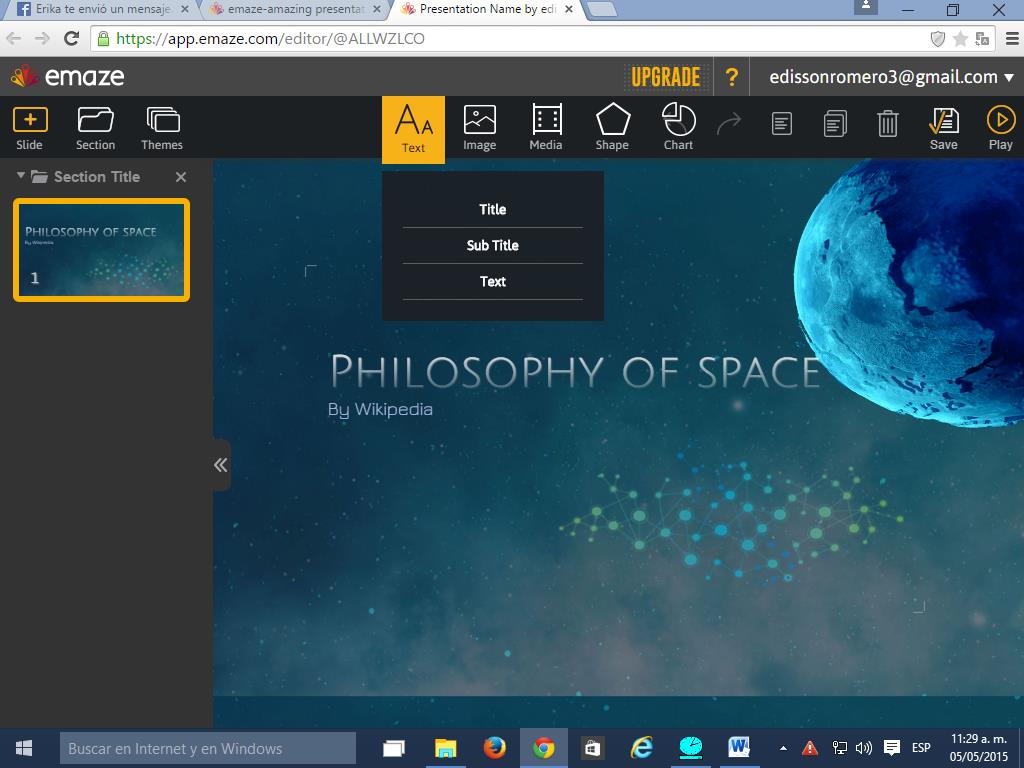Open the Media insert tool
The height and width of the screenshot is (768, 1024).
click(x=546, y=128)
